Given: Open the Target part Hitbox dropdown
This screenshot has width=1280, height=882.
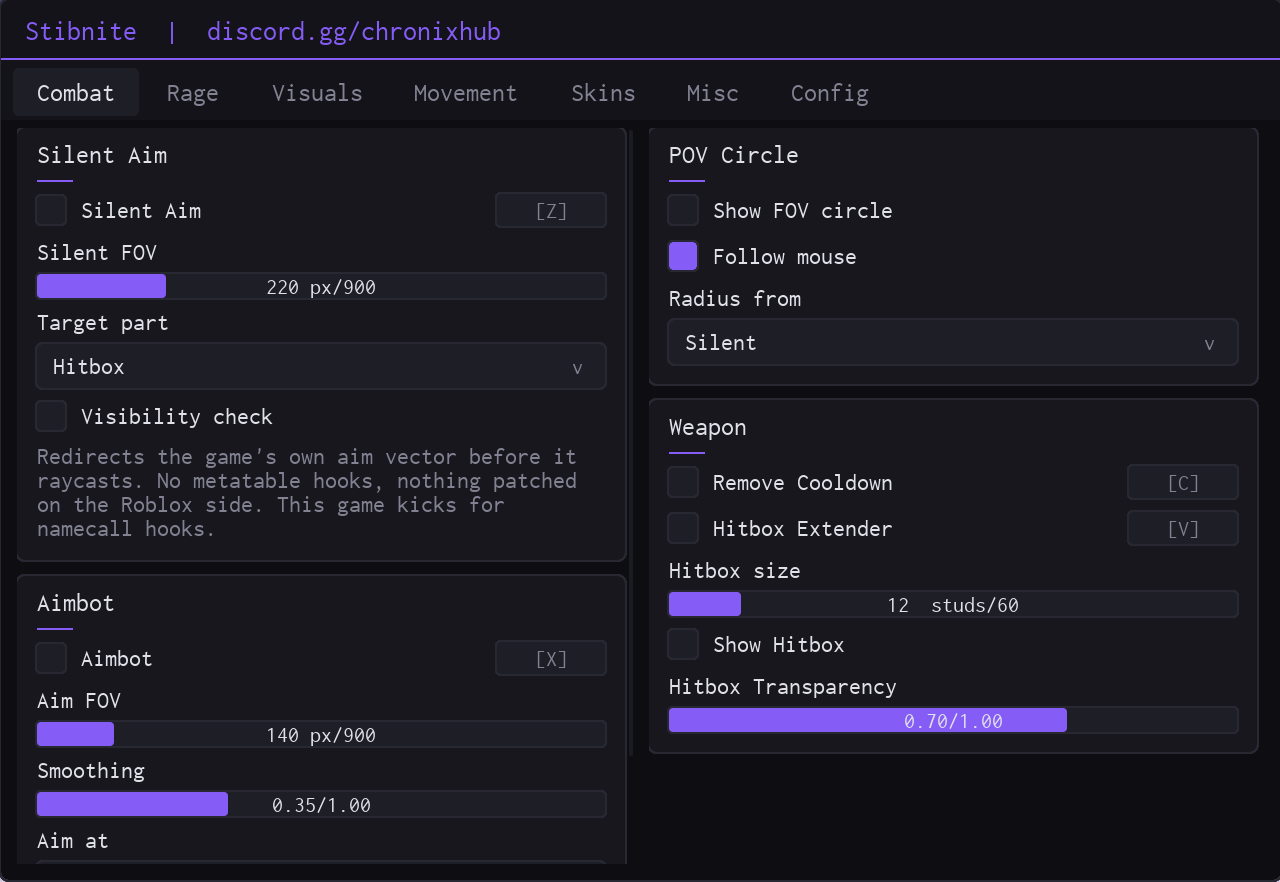Looking at the screenshot, I should click(x=321, y=367).
